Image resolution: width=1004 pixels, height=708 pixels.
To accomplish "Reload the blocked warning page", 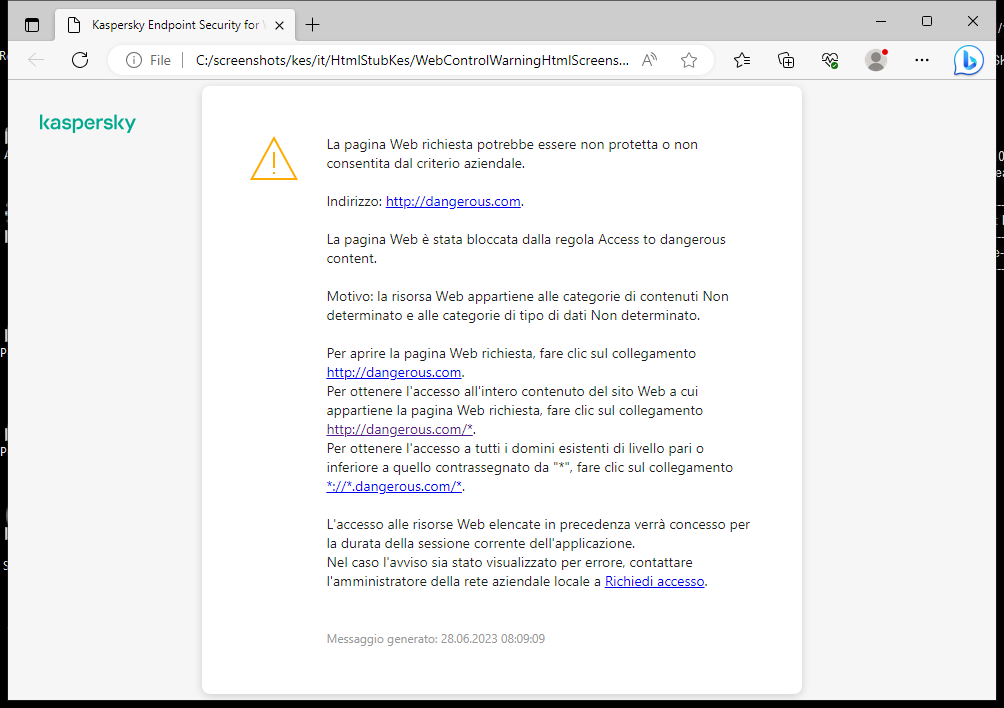I will pyautogui.click(x=80, y=60).
